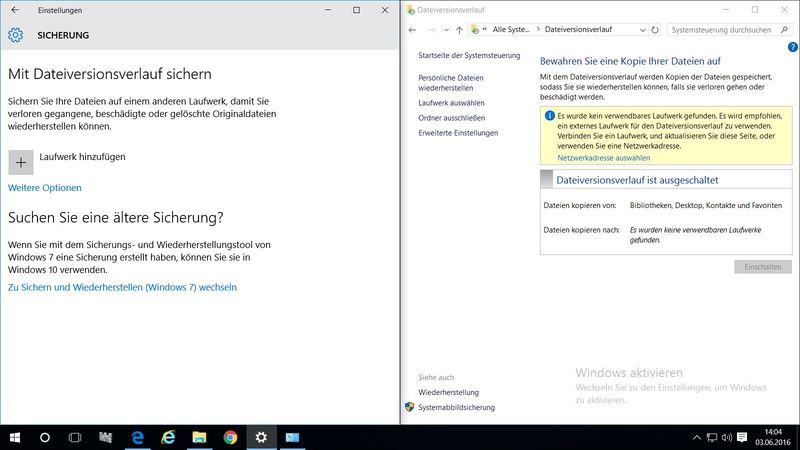Click the shield icon beside Systemabbildsicherung
Viewport: 800px width, 450px height.
click(409, 407)
